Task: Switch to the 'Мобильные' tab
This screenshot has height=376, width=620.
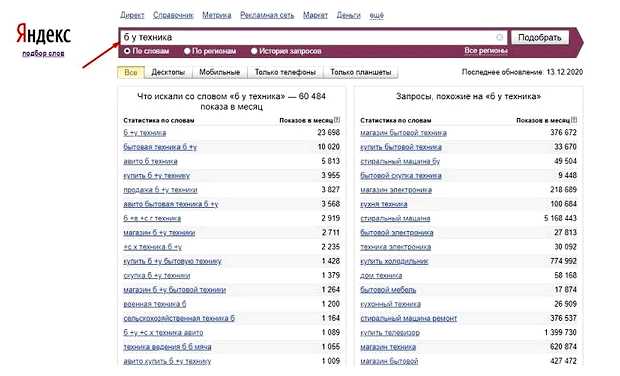Action: tap(219, 72)
